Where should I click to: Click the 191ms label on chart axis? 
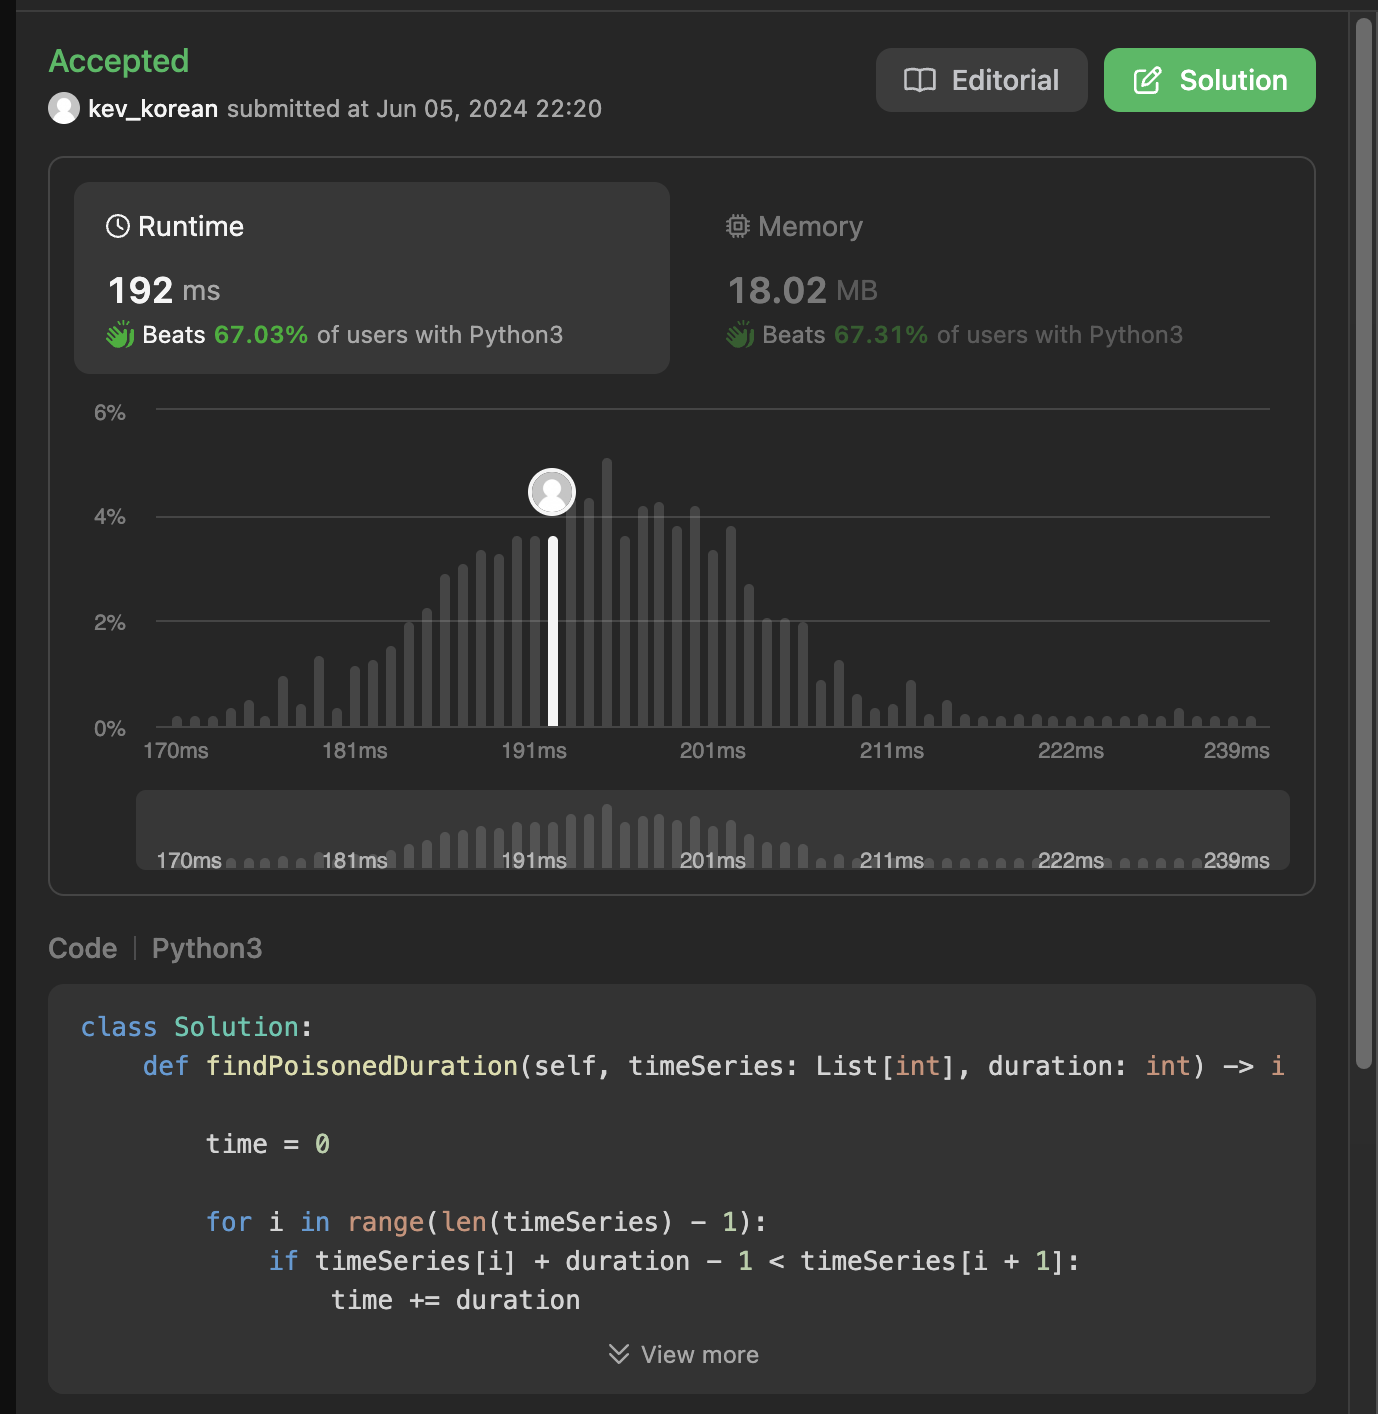point(534,751)
